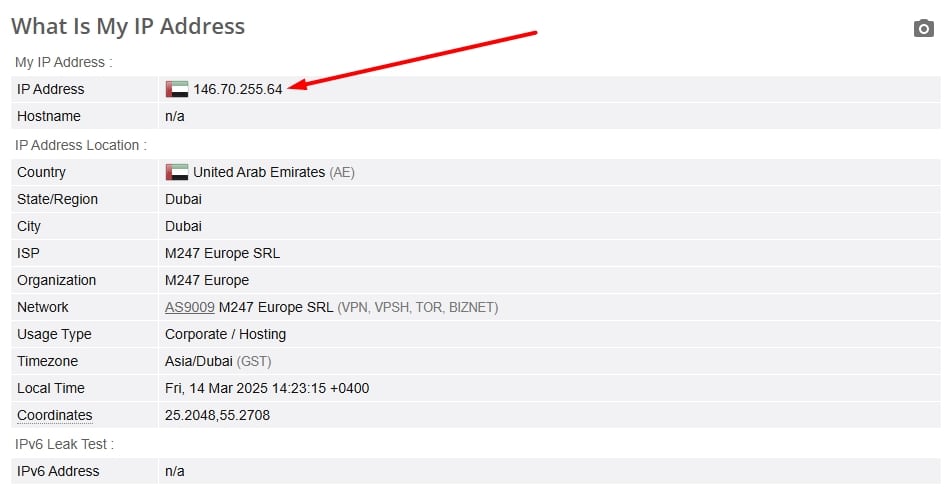
Task: Click the (GST) timezone abbreviation
Action: 254,361
